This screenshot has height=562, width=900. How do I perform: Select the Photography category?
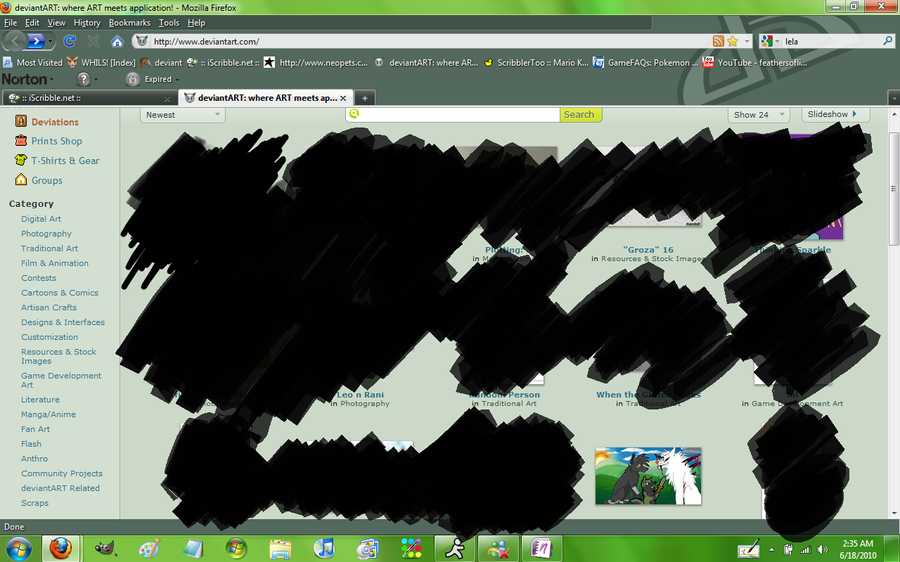pyautogui.click(x=46, y=234)
